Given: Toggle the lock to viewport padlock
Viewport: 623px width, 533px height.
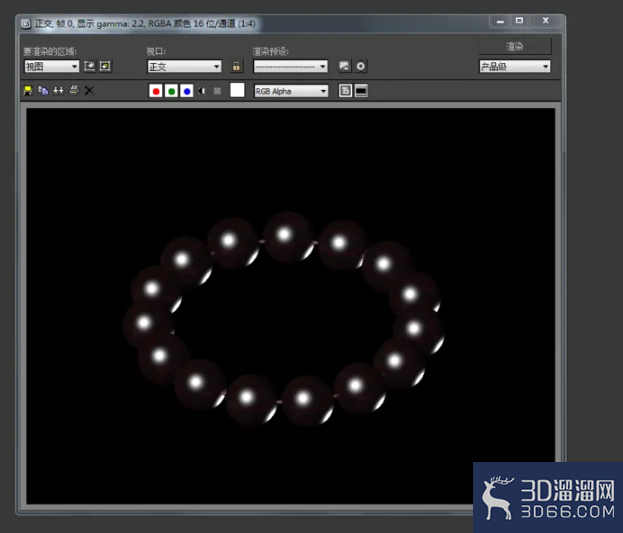Looking at the screenshot, I should [236, 66].
